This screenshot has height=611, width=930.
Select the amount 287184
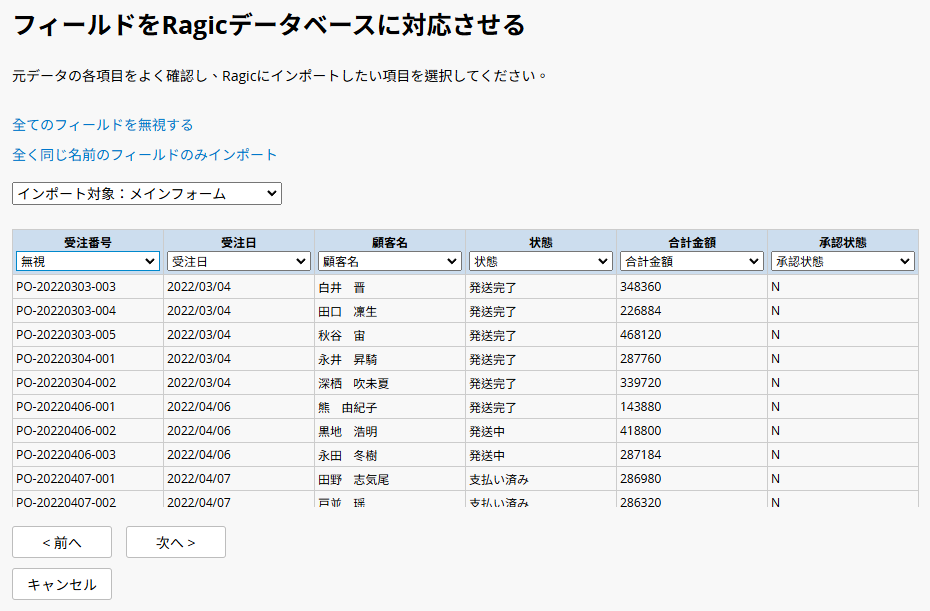pyautogui.click(x=641, y=455)
